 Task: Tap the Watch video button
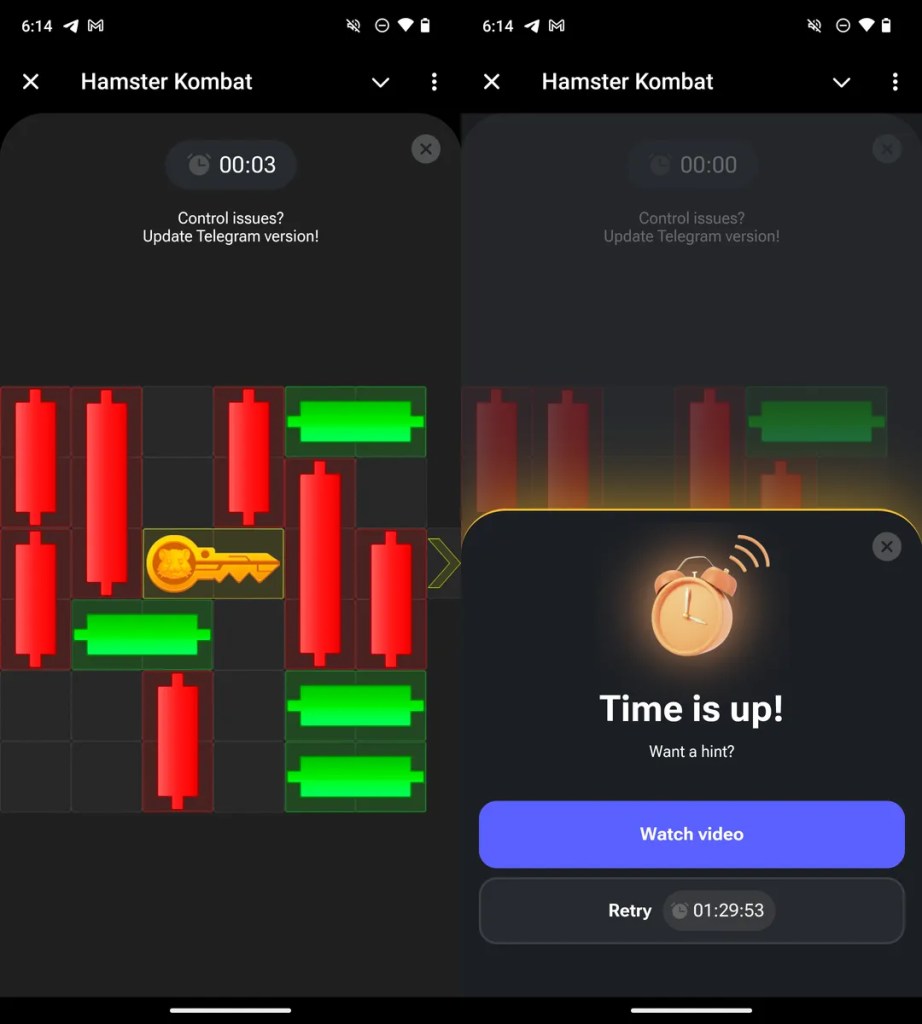pos(692,834)
